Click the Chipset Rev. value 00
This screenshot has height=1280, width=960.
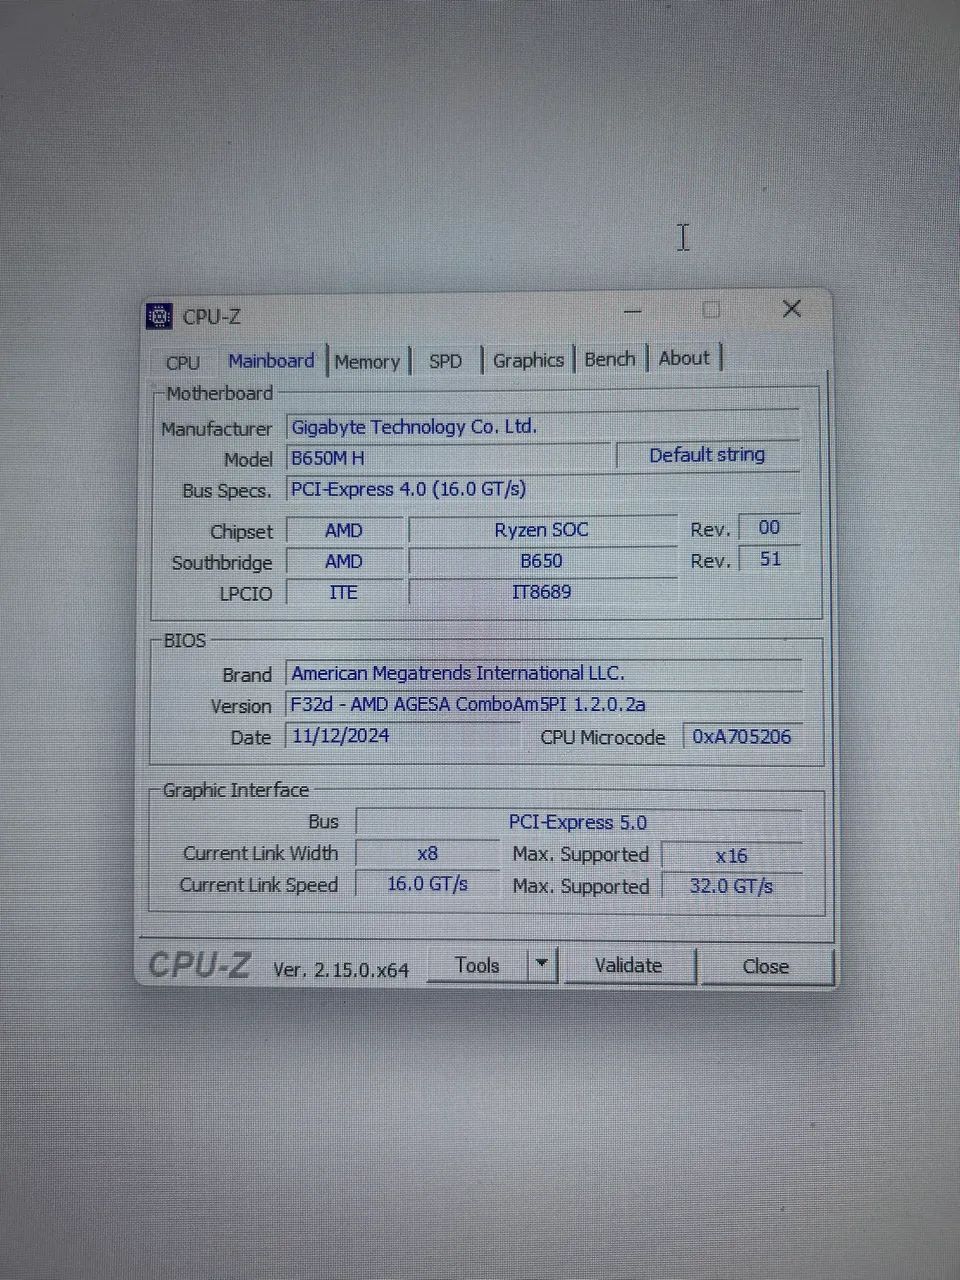pos(769,528)
